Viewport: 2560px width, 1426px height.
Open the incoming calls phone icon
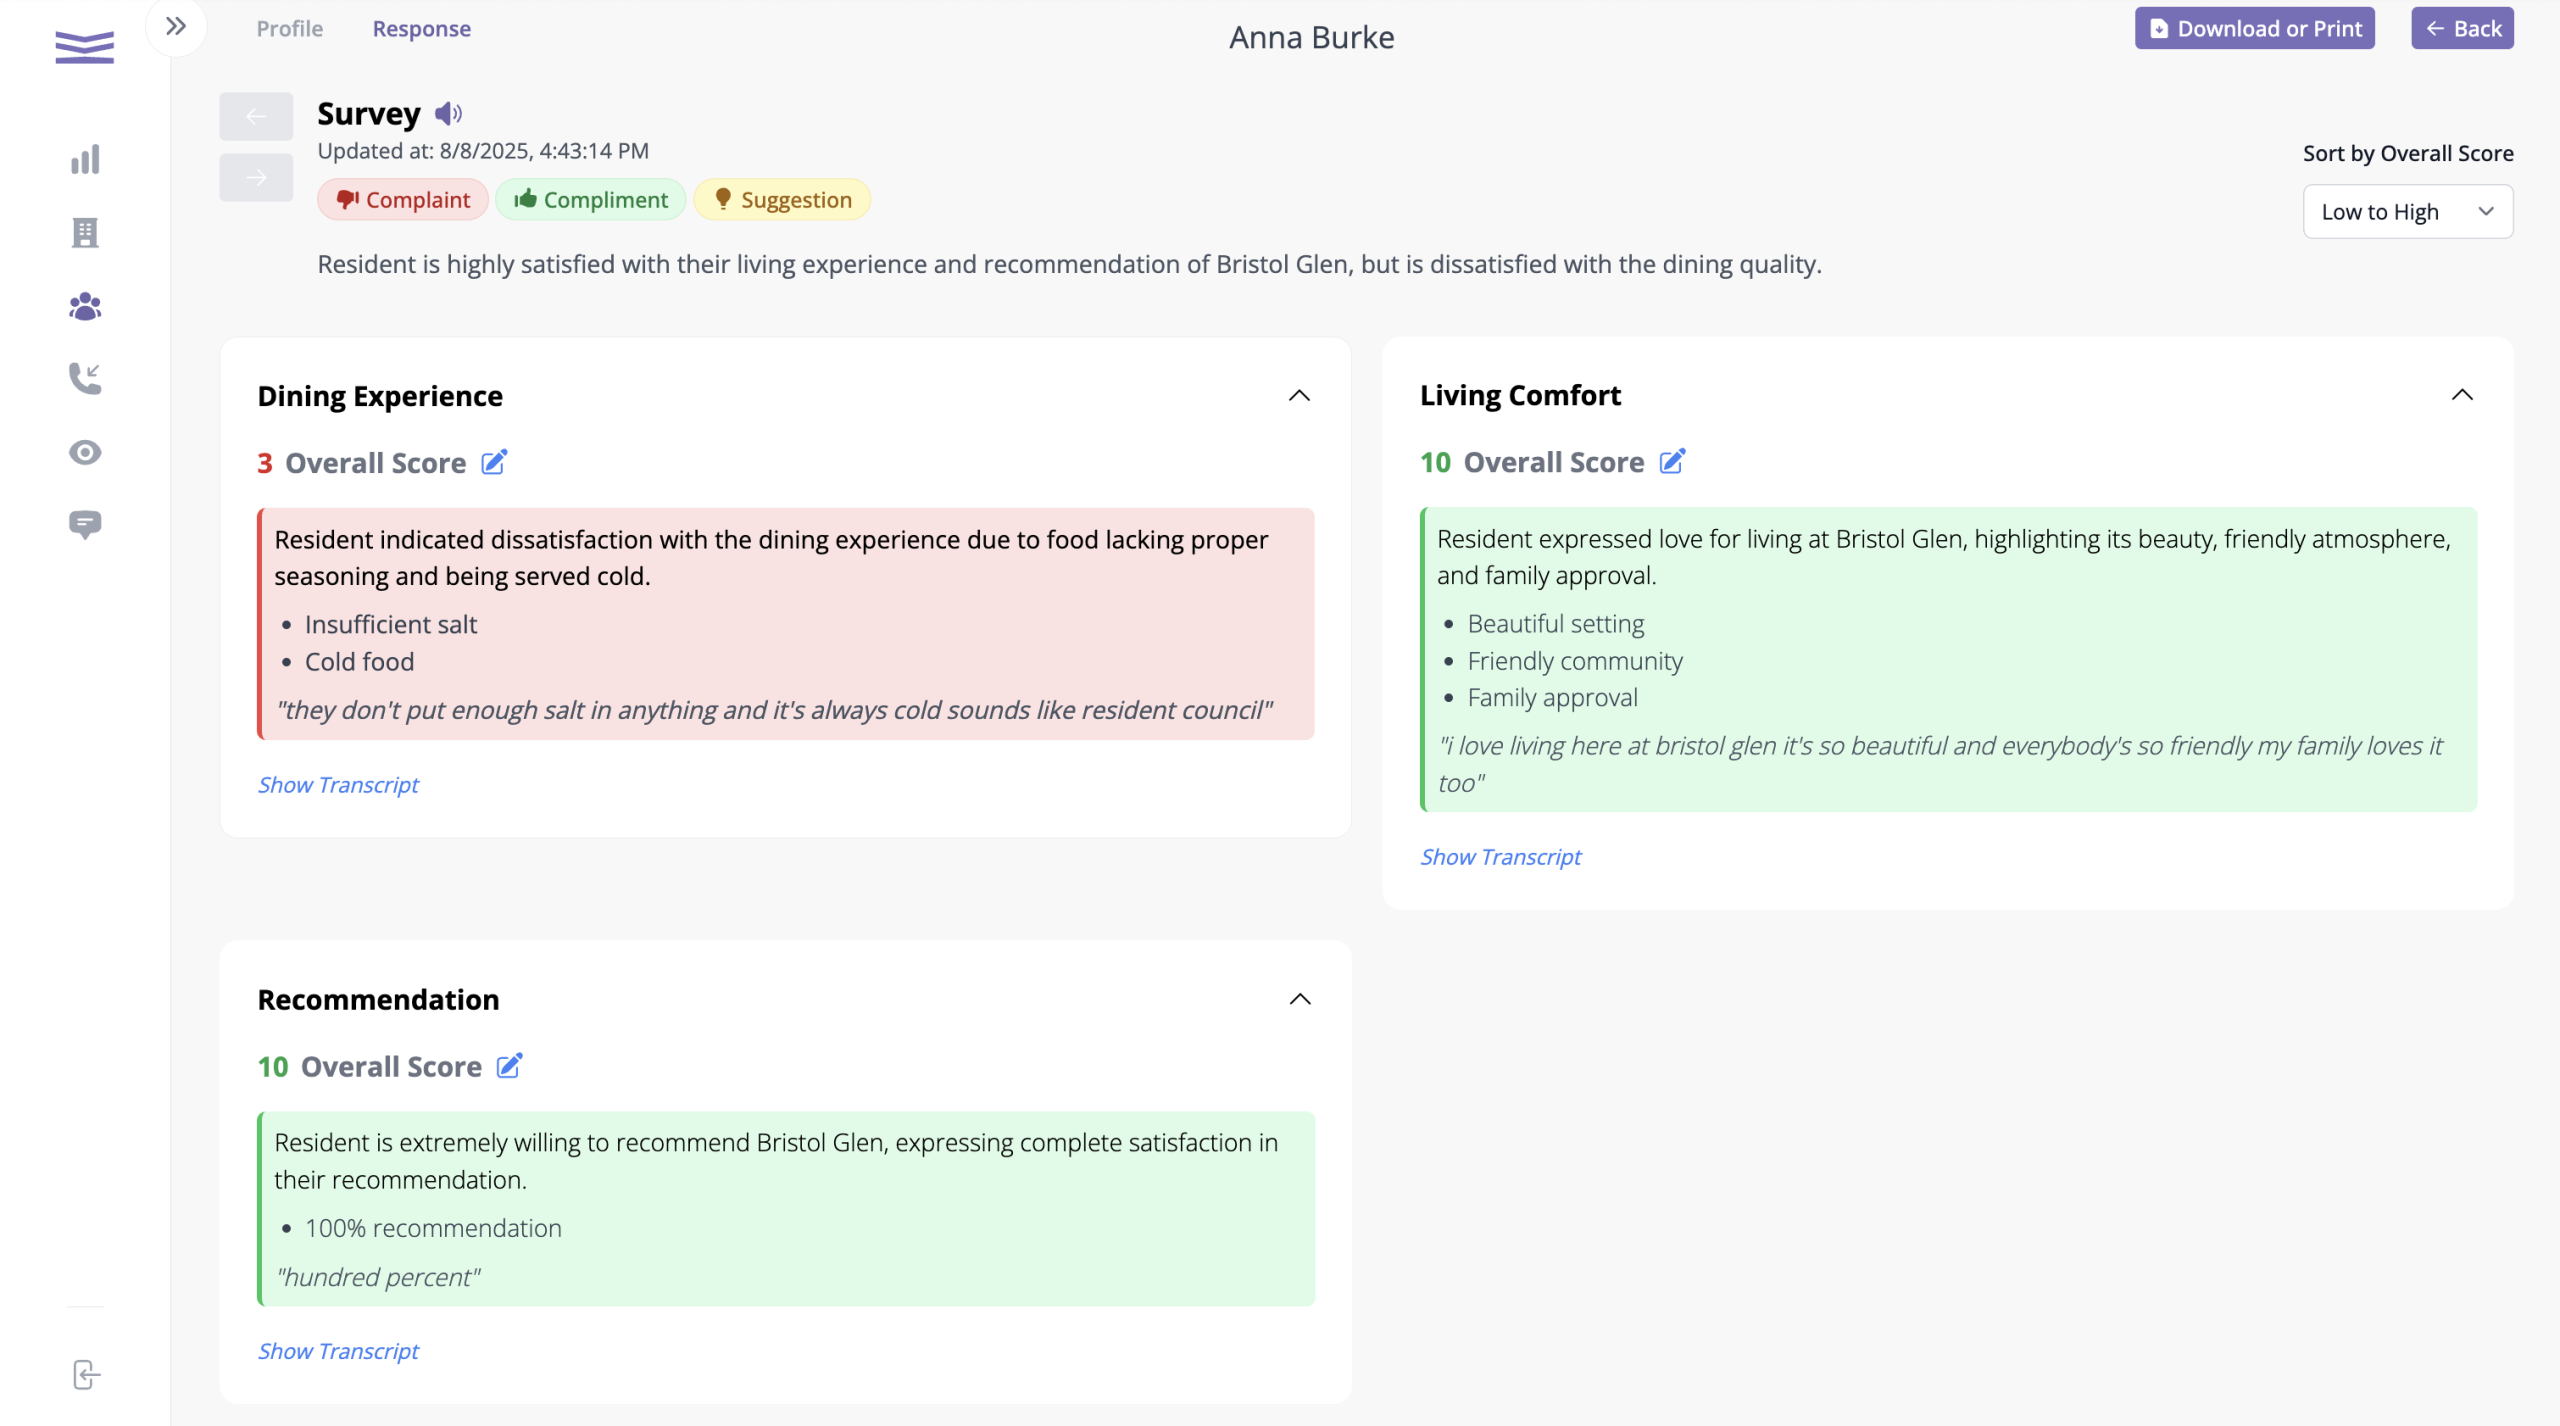(x=85, y=379)
